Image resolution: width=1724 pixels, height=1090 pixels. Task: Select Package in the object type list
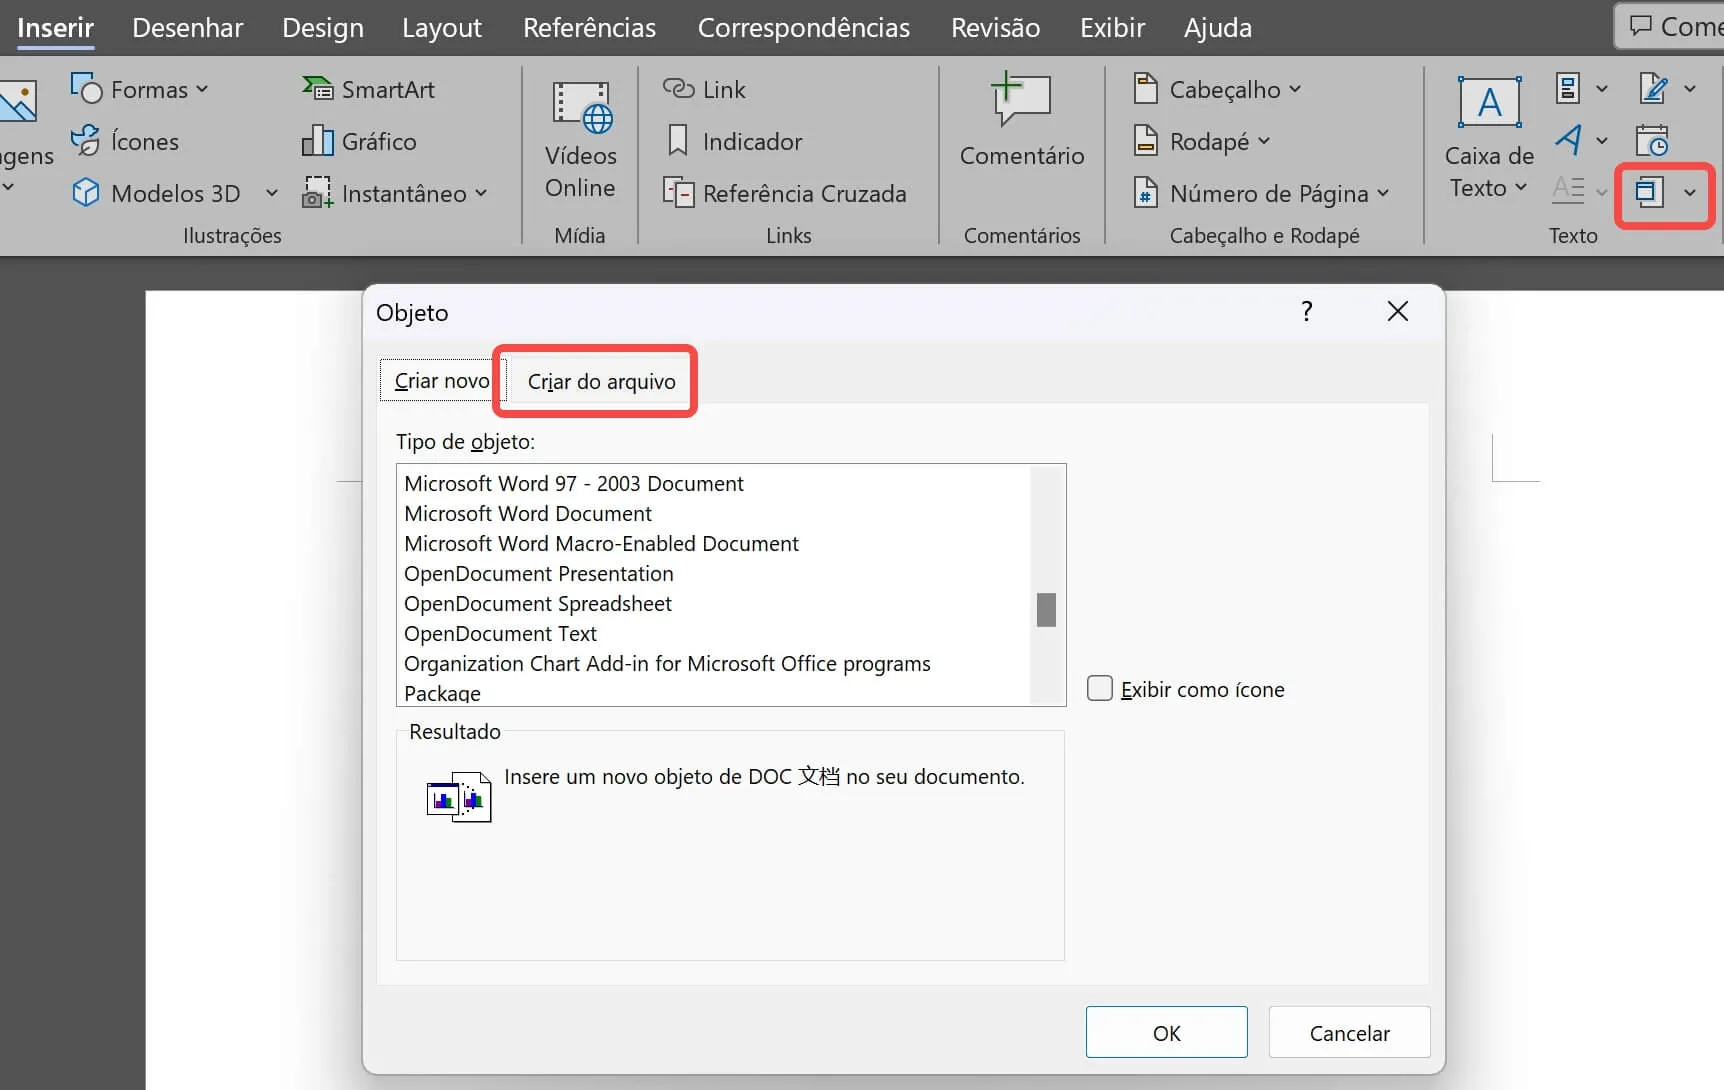[442, 693]
